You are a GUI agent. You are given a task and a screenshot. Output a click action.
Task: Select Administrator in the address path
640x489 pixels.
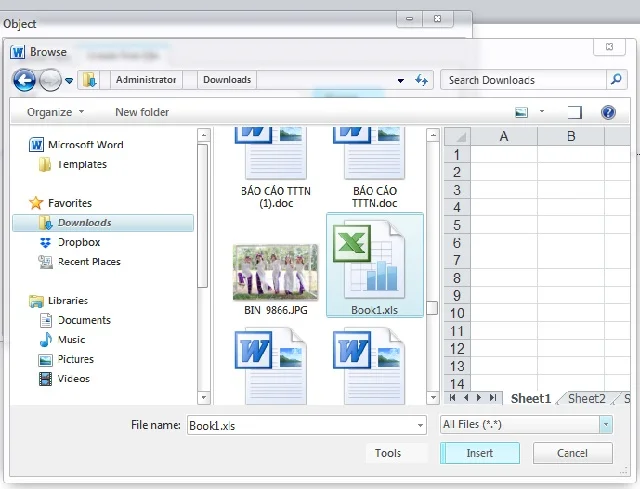[146, 80]
